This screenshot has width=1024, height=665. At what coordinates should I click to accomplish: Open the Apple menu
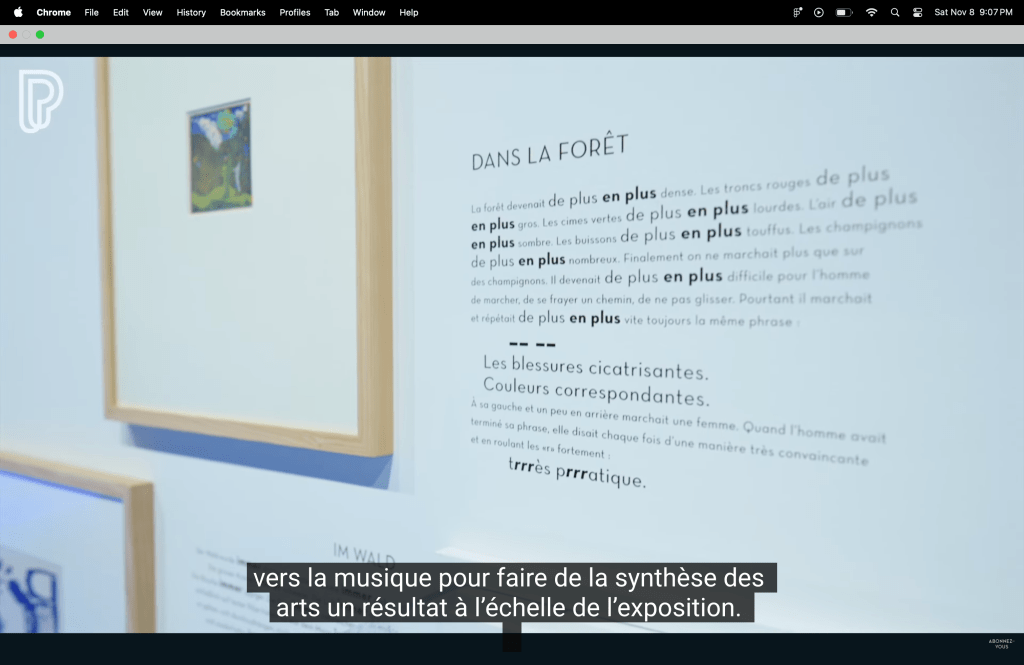18,12
